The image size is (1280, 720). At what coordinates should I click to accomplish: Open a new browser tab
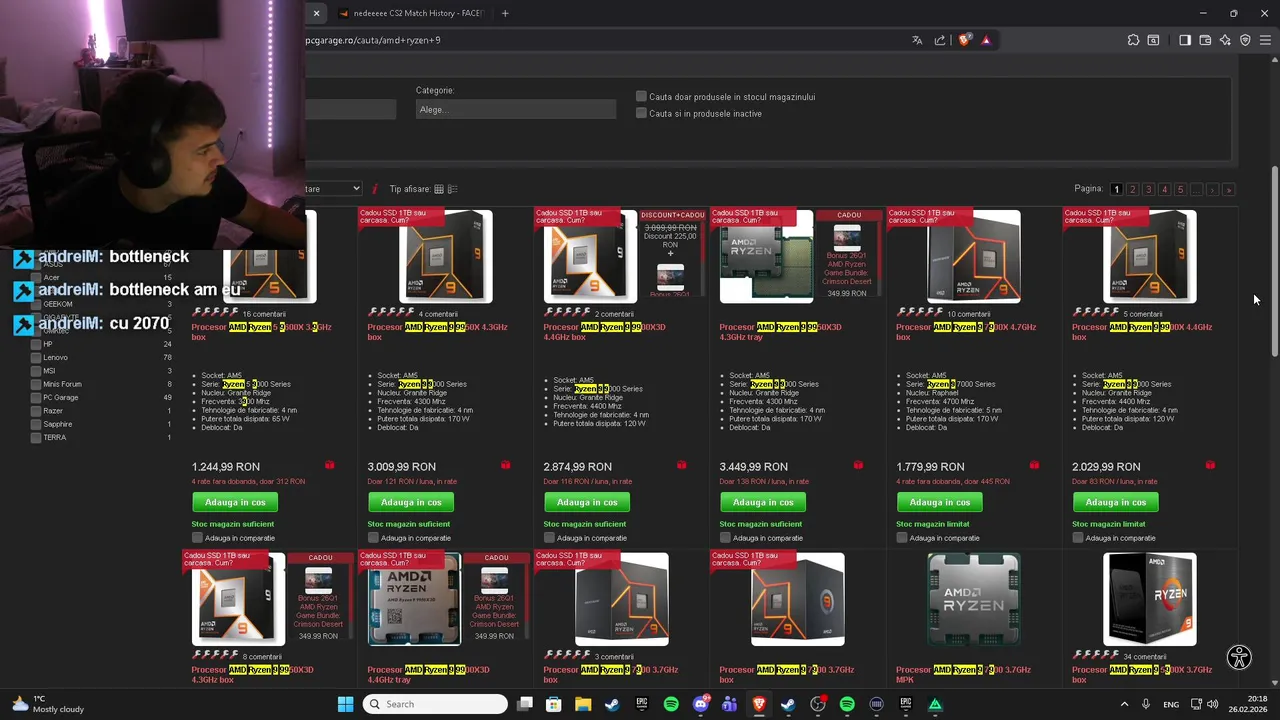pos(505,13)
